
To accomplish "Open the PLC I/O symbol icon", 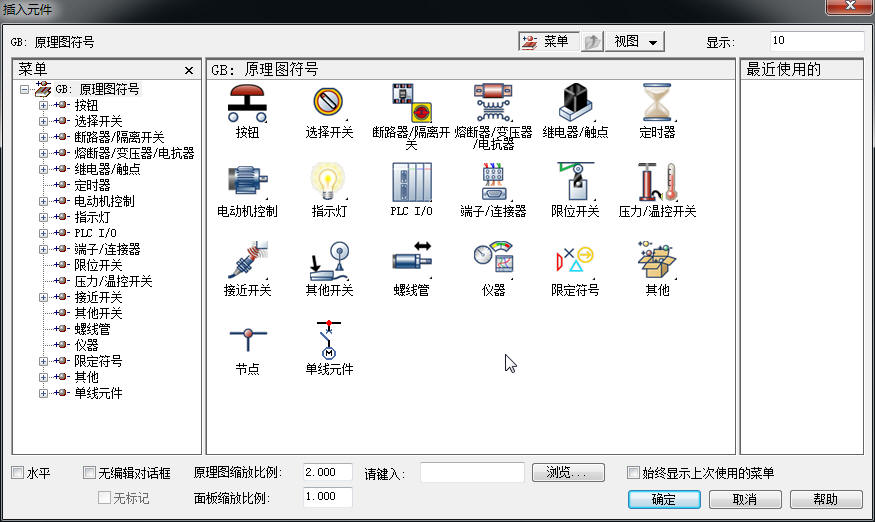I will (x=411, y=182).
